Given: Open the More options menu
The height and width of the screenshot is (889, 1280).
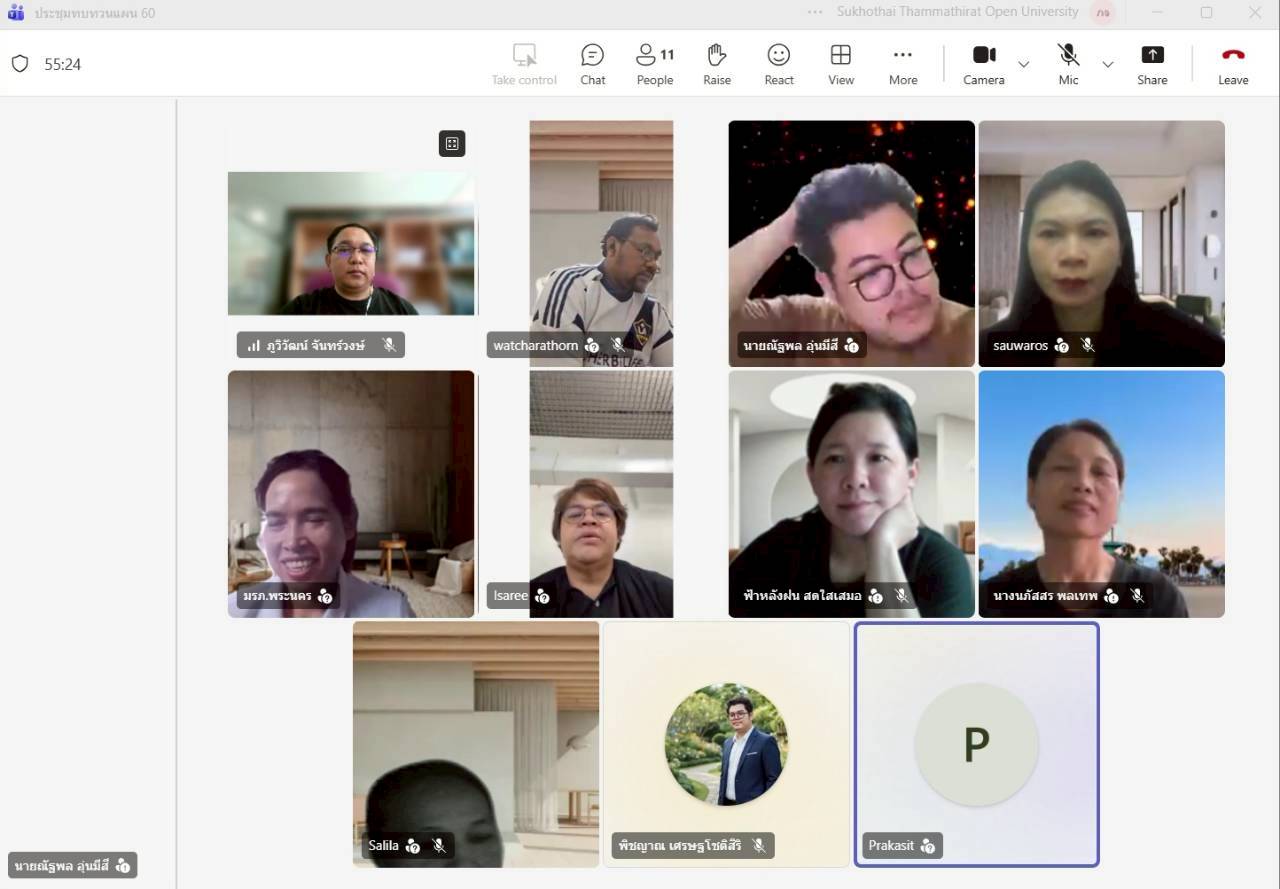Looking at the screenshot, I should pyautogui.click(x=902, y=64).
